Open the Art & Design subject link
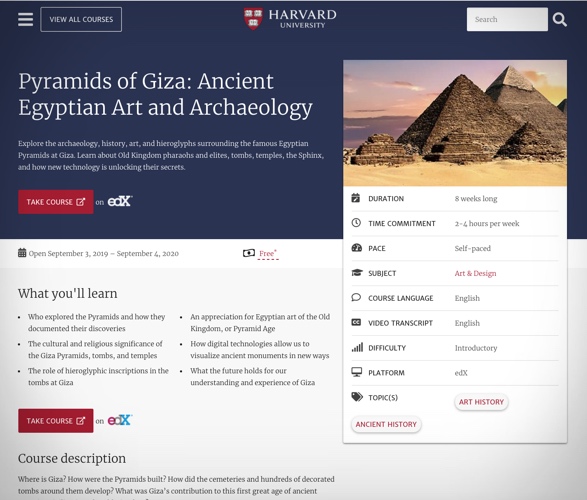Image resolution: width=587 pixels, height=500 pixels. click(475, 273)
